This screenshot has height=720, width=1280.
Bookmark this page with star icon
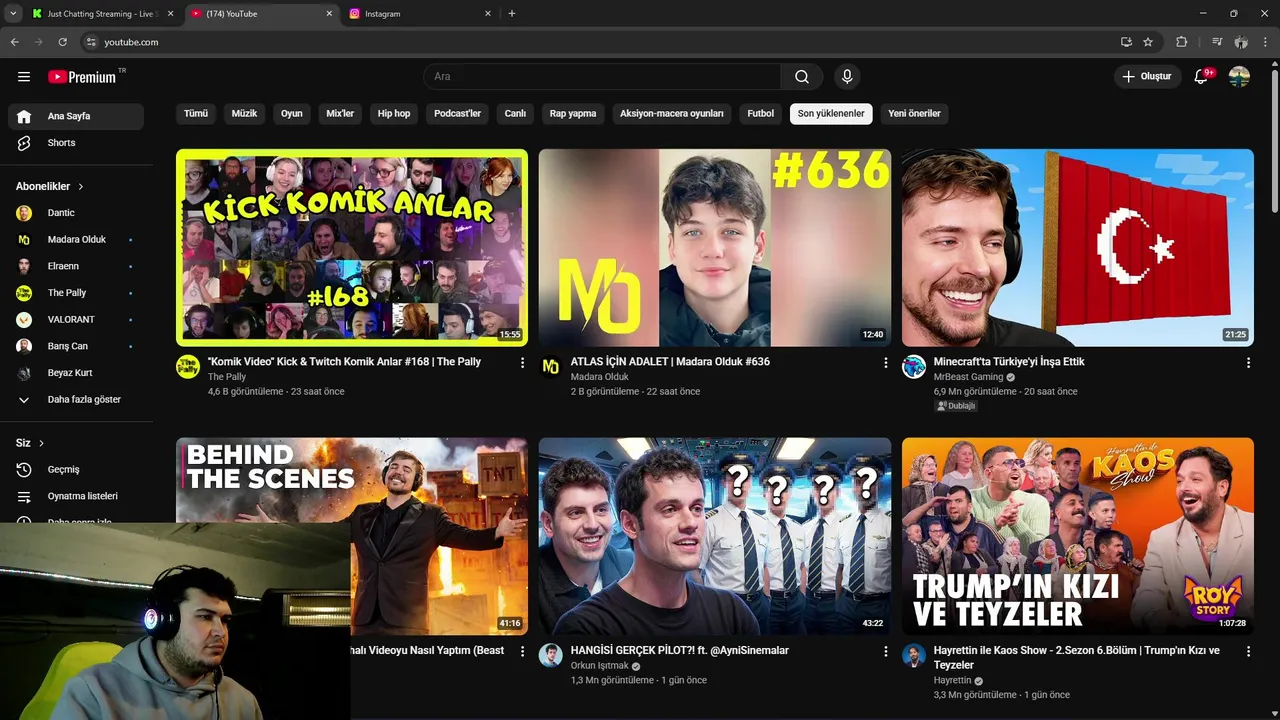point(1148,42)
